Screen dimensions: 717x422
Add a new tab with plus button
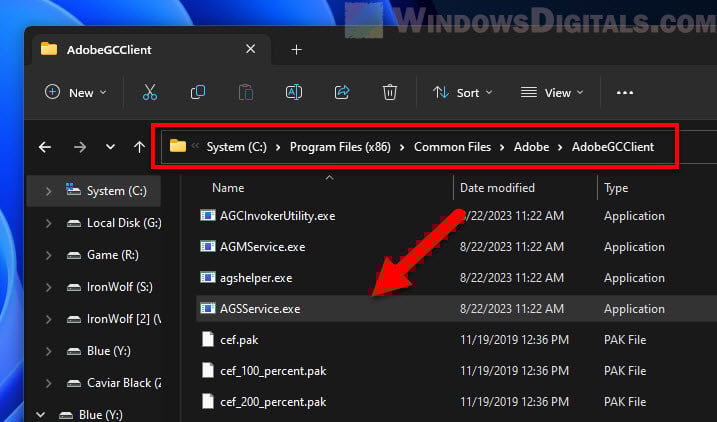pos(296,49)
